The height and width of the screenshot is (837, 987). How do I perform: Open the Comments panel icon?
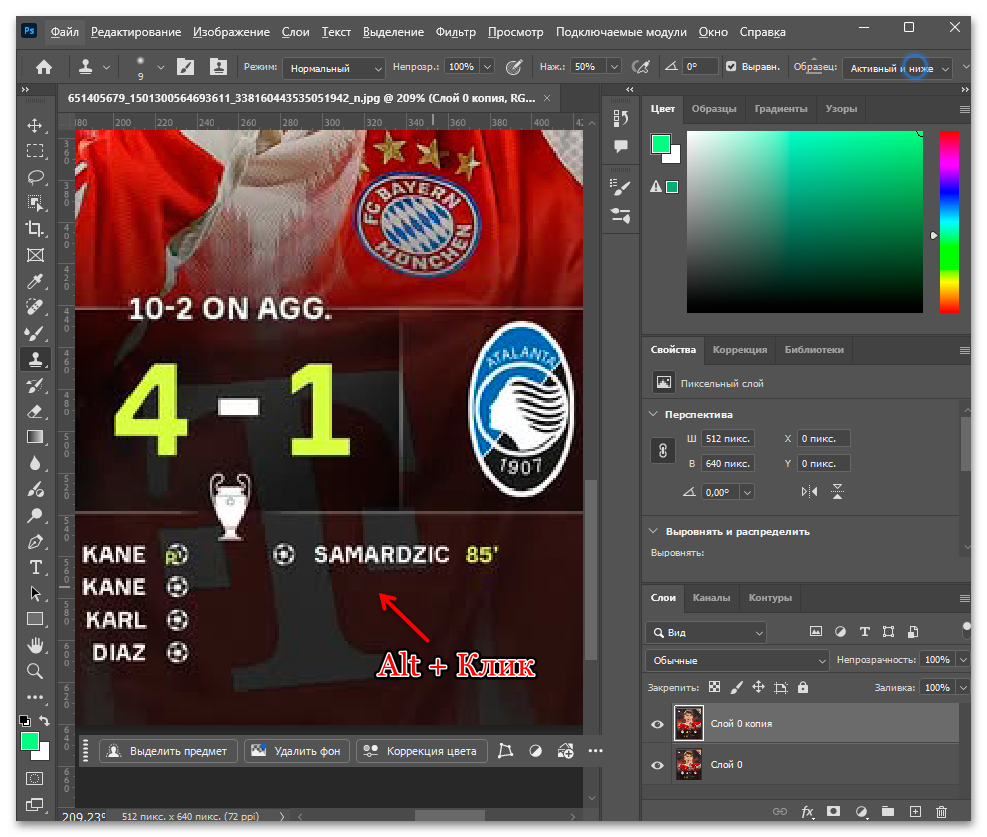tap(621, 147)
